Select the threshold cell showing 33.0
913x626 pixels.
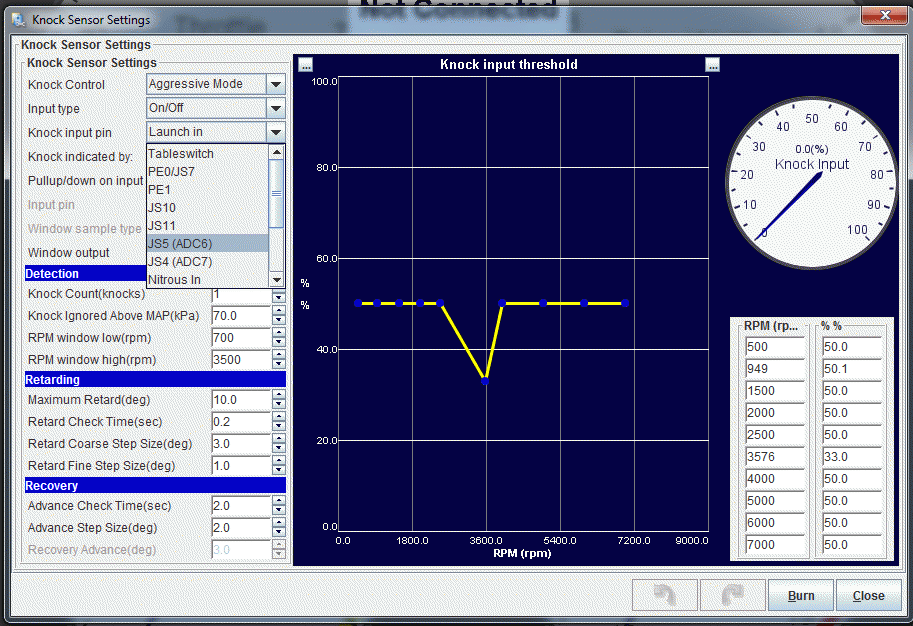pyautogui.click(x=852, y=457)
